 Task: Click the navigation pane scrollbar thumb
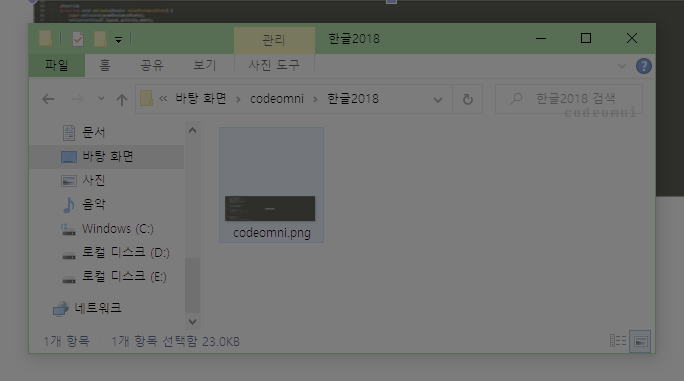[192, 285]
